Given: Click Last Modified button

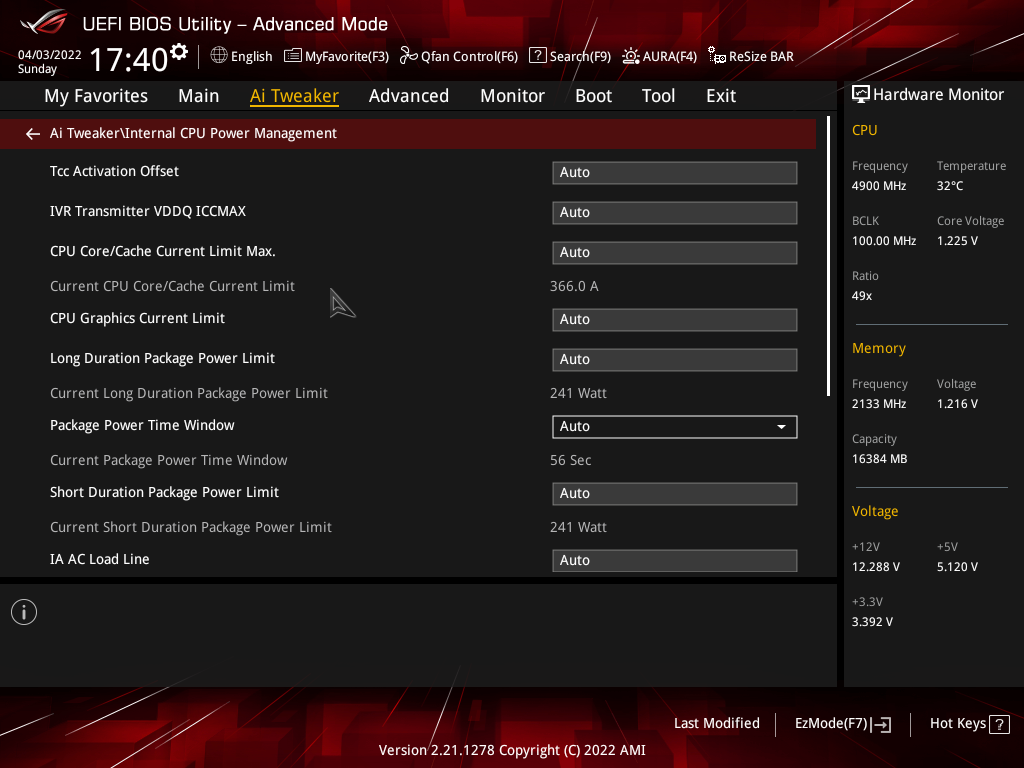Looking at the screenshot, I should click(716, 724).
